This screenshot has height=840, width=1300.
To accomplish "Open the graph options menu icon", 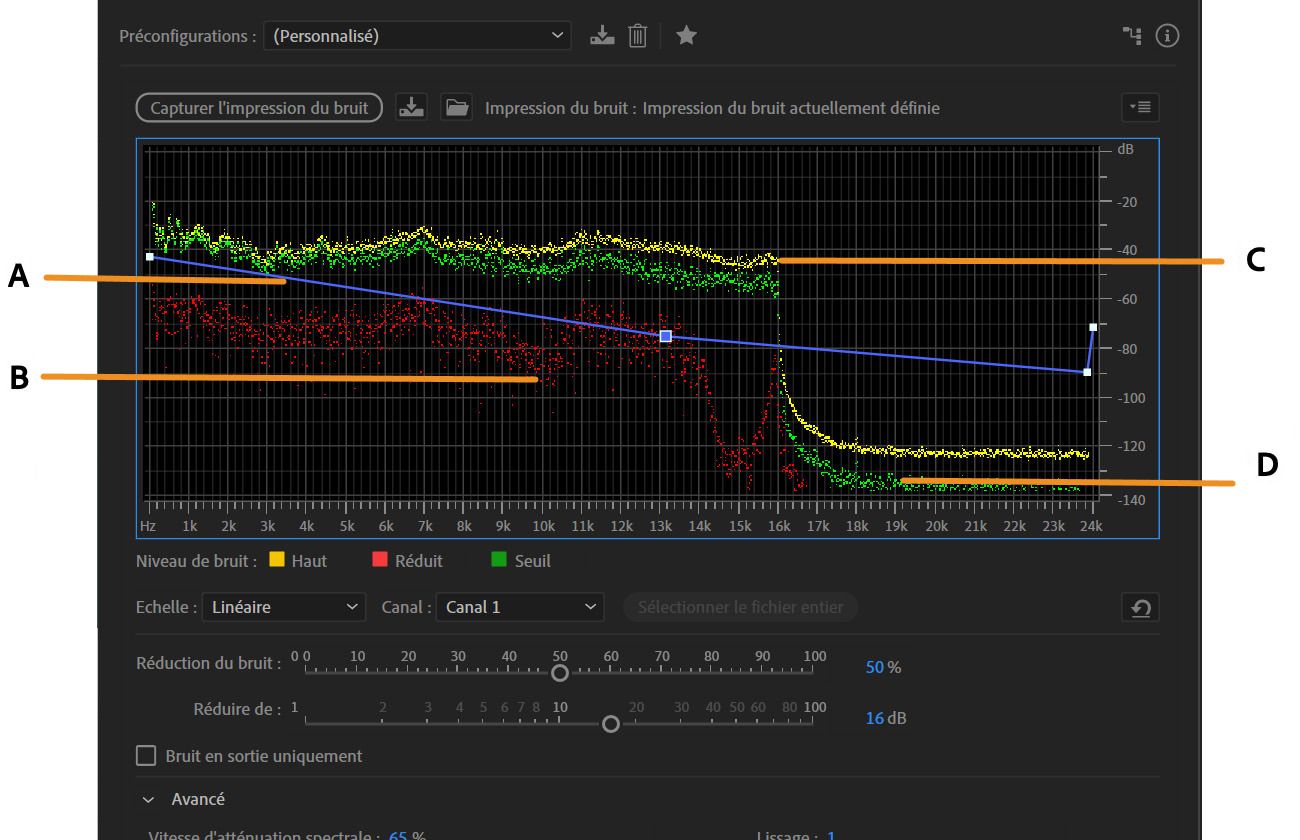I will [1140, 107].
